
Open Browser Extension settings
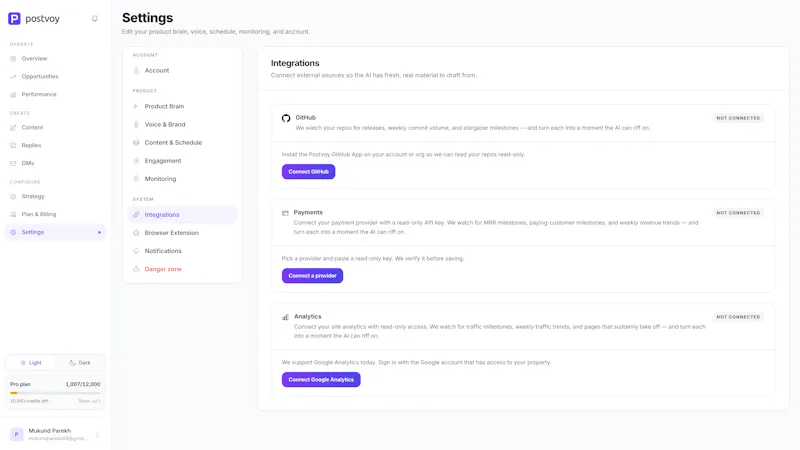click(x=183, y=233)
